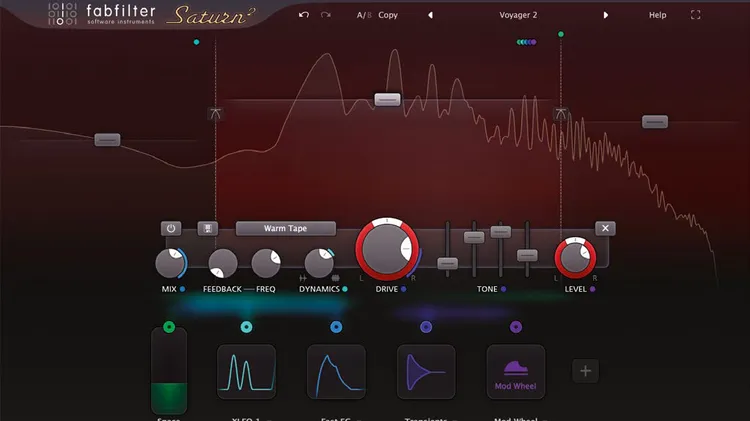Screen dimensions: 750x421
Task: Click the fourth Tone slider handle
Action: (x=527, y=255)
